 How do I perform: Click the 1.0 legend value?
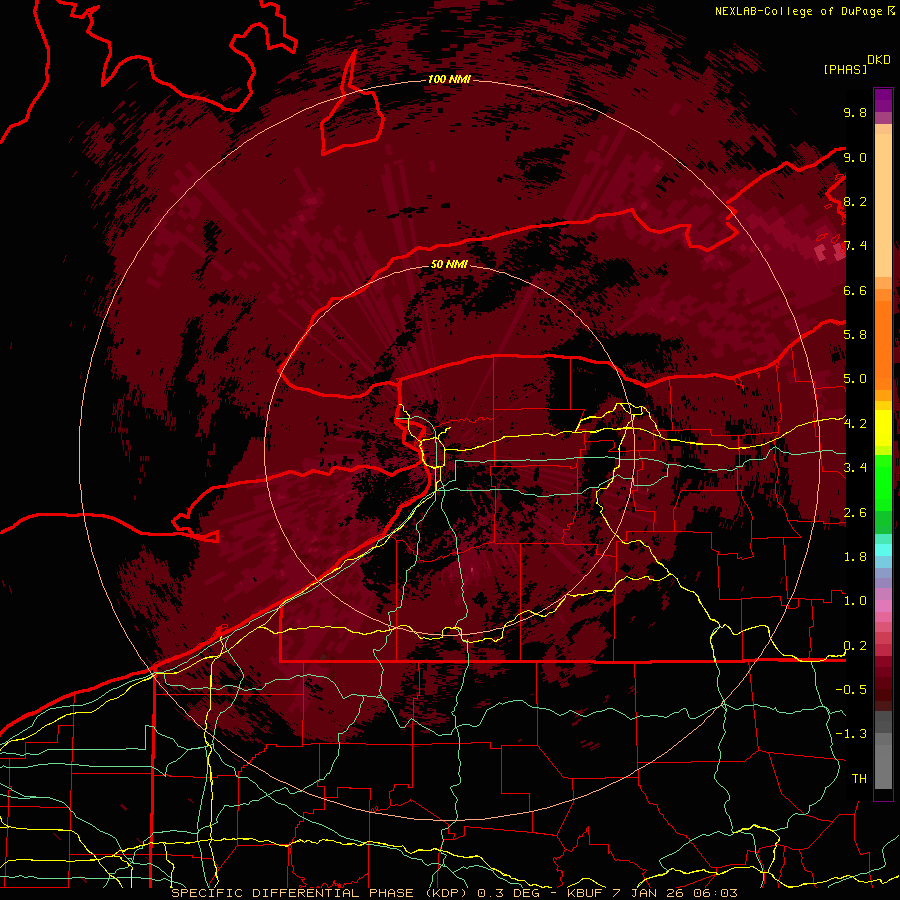point(855,601)
